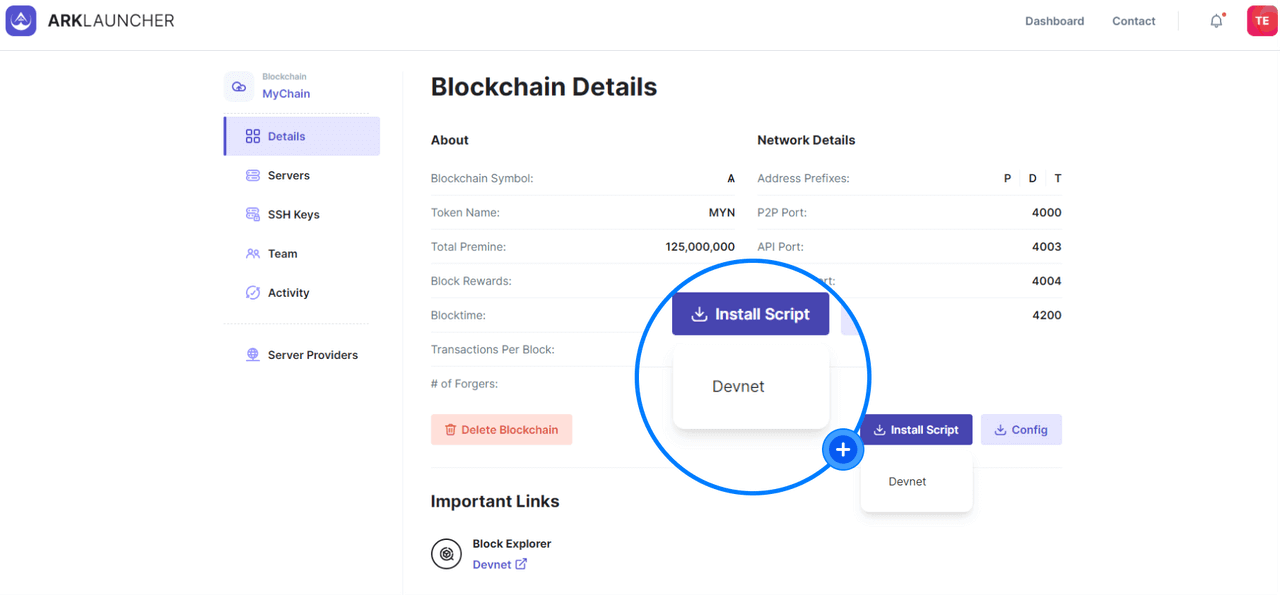Image resolution: width=1280 pixels, height=595 pixels.
Task: Click the blue plus magnifier icon
Action: tap(843, 450)
